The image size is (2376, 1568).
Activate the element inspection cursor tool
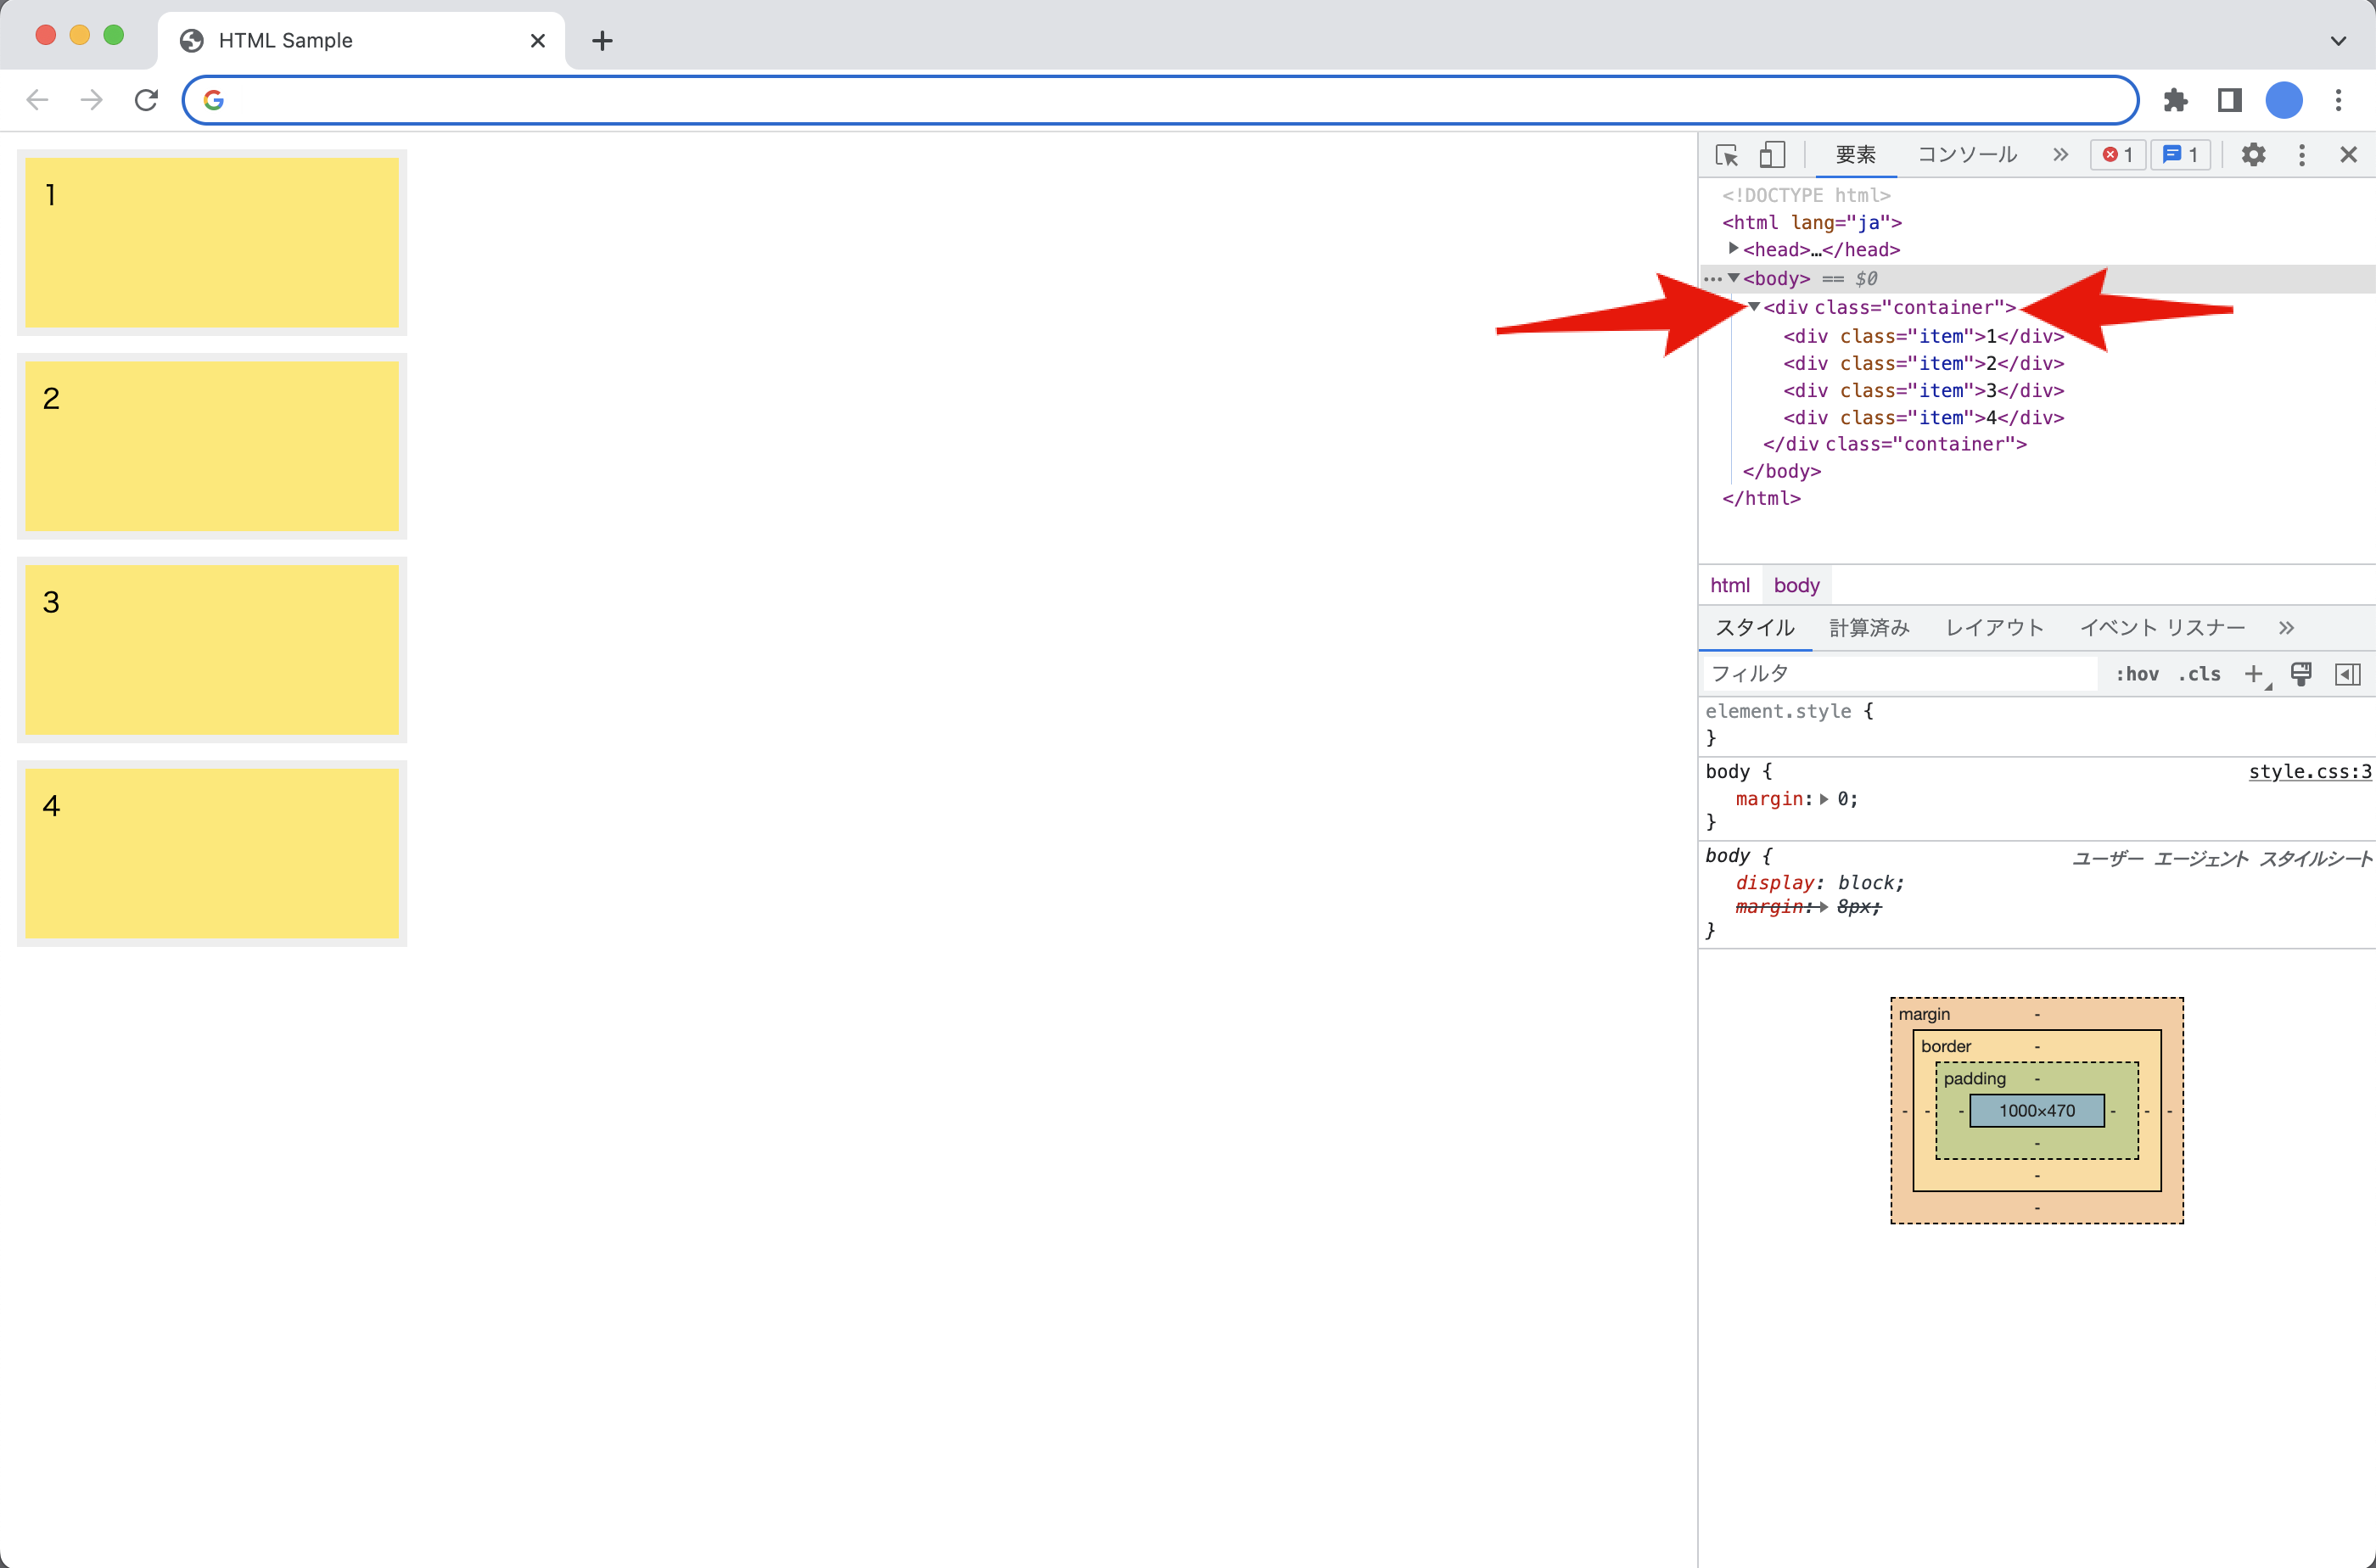(x=1726, y=154)
